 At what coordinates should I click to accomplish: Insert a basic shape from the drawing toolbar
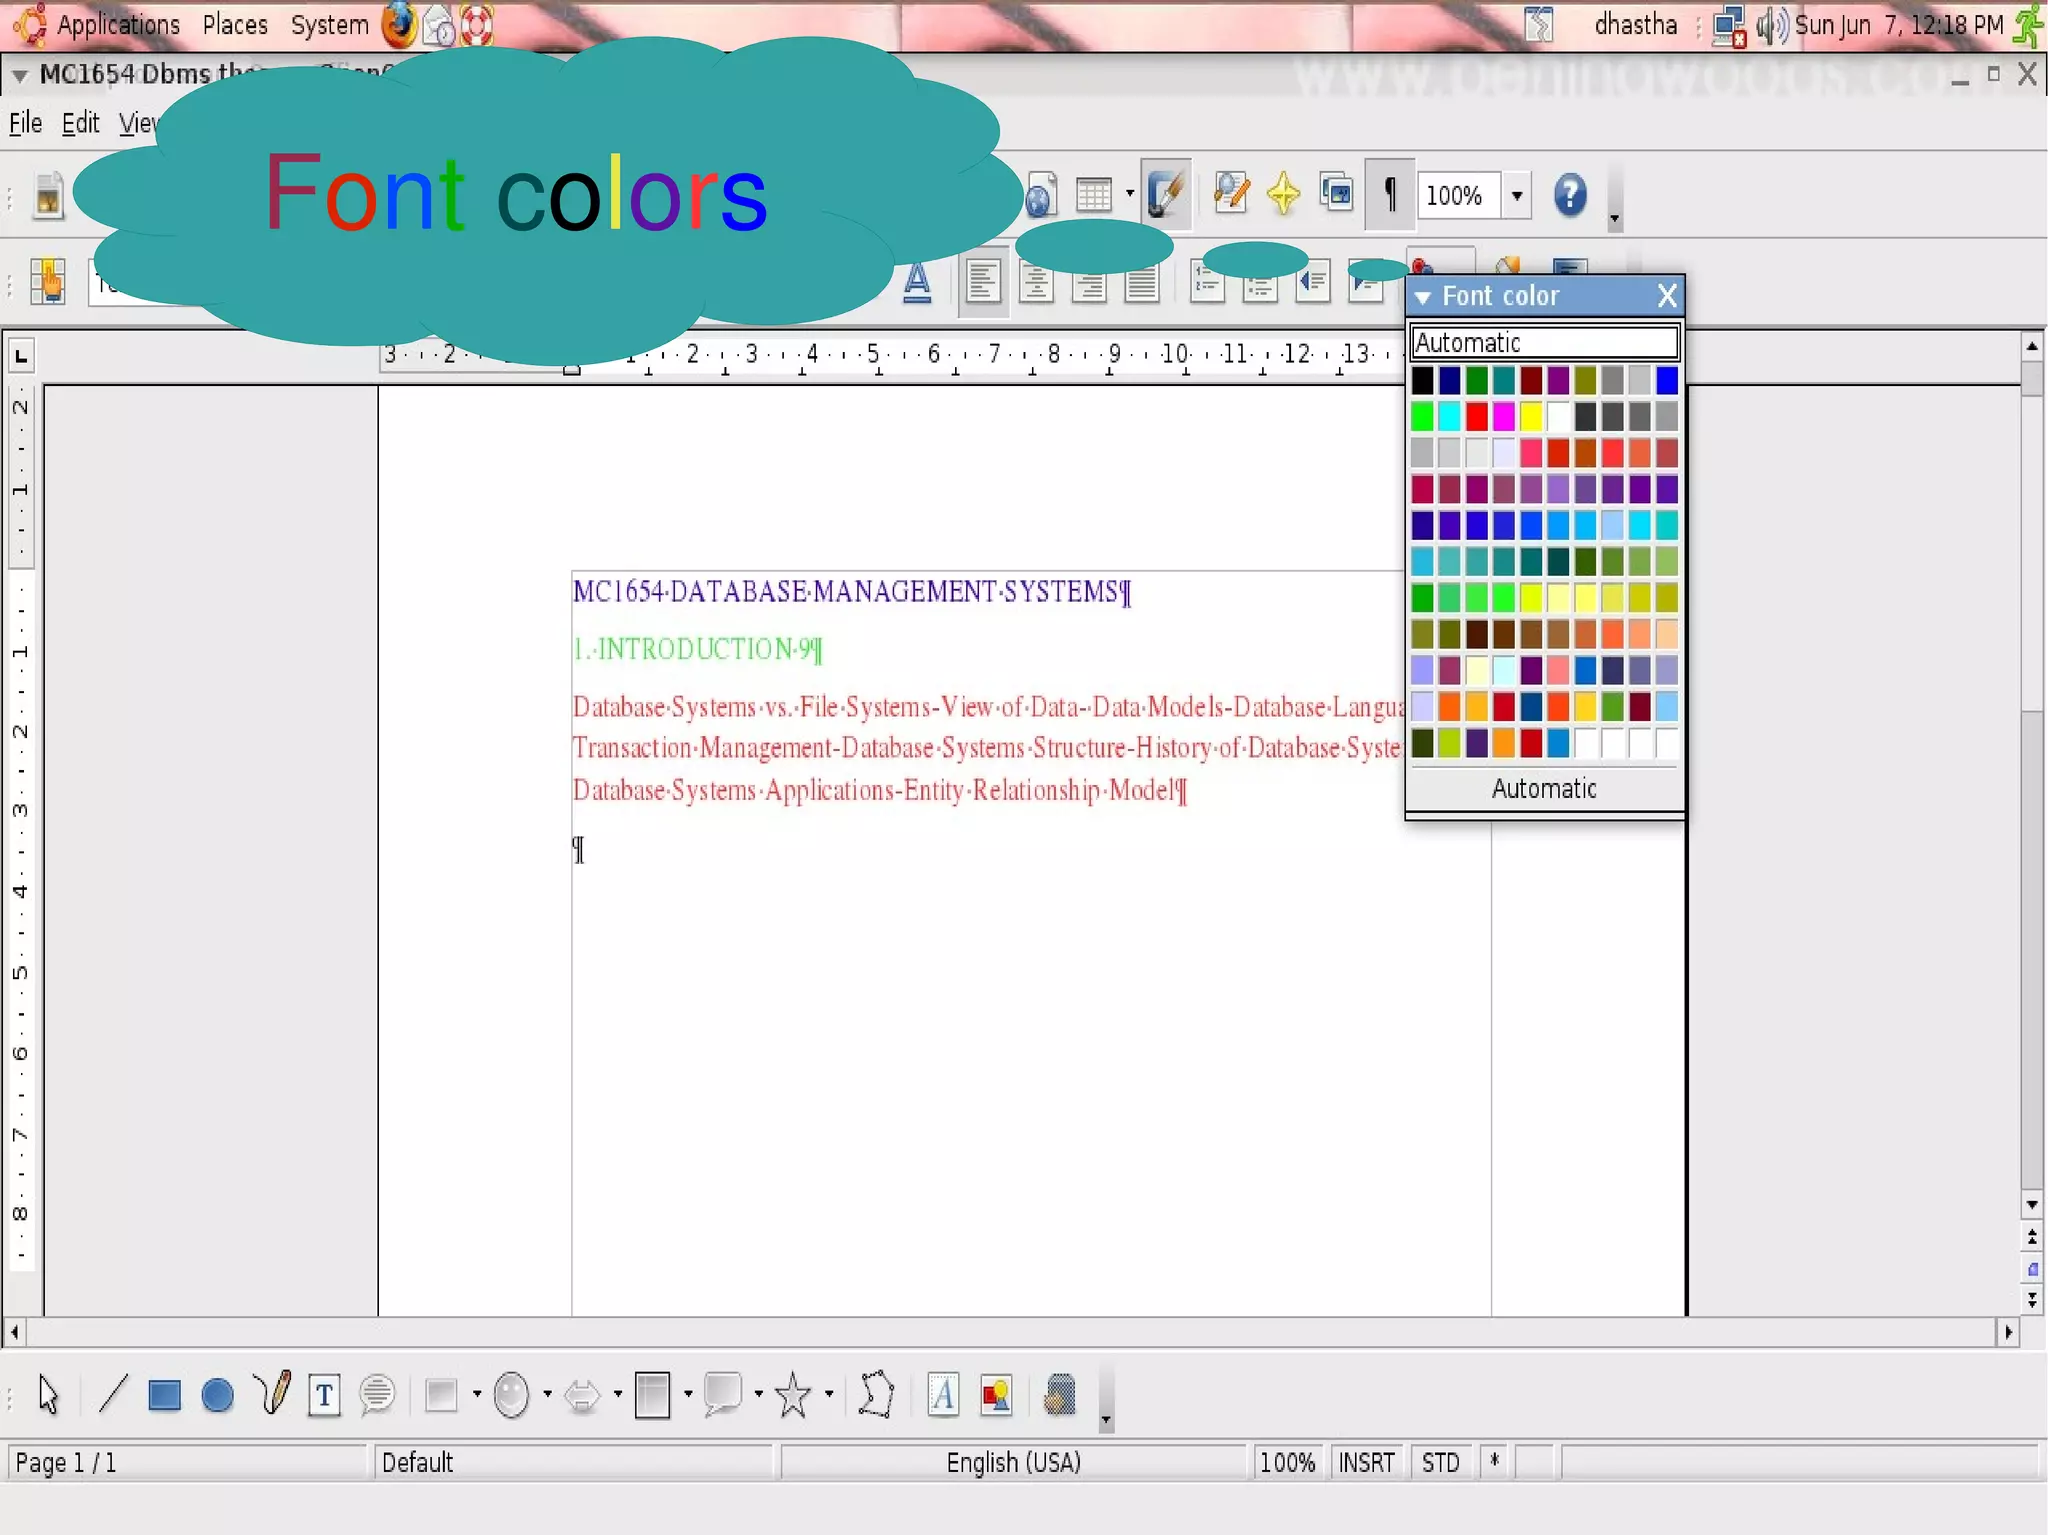(x=440, y=1394)
